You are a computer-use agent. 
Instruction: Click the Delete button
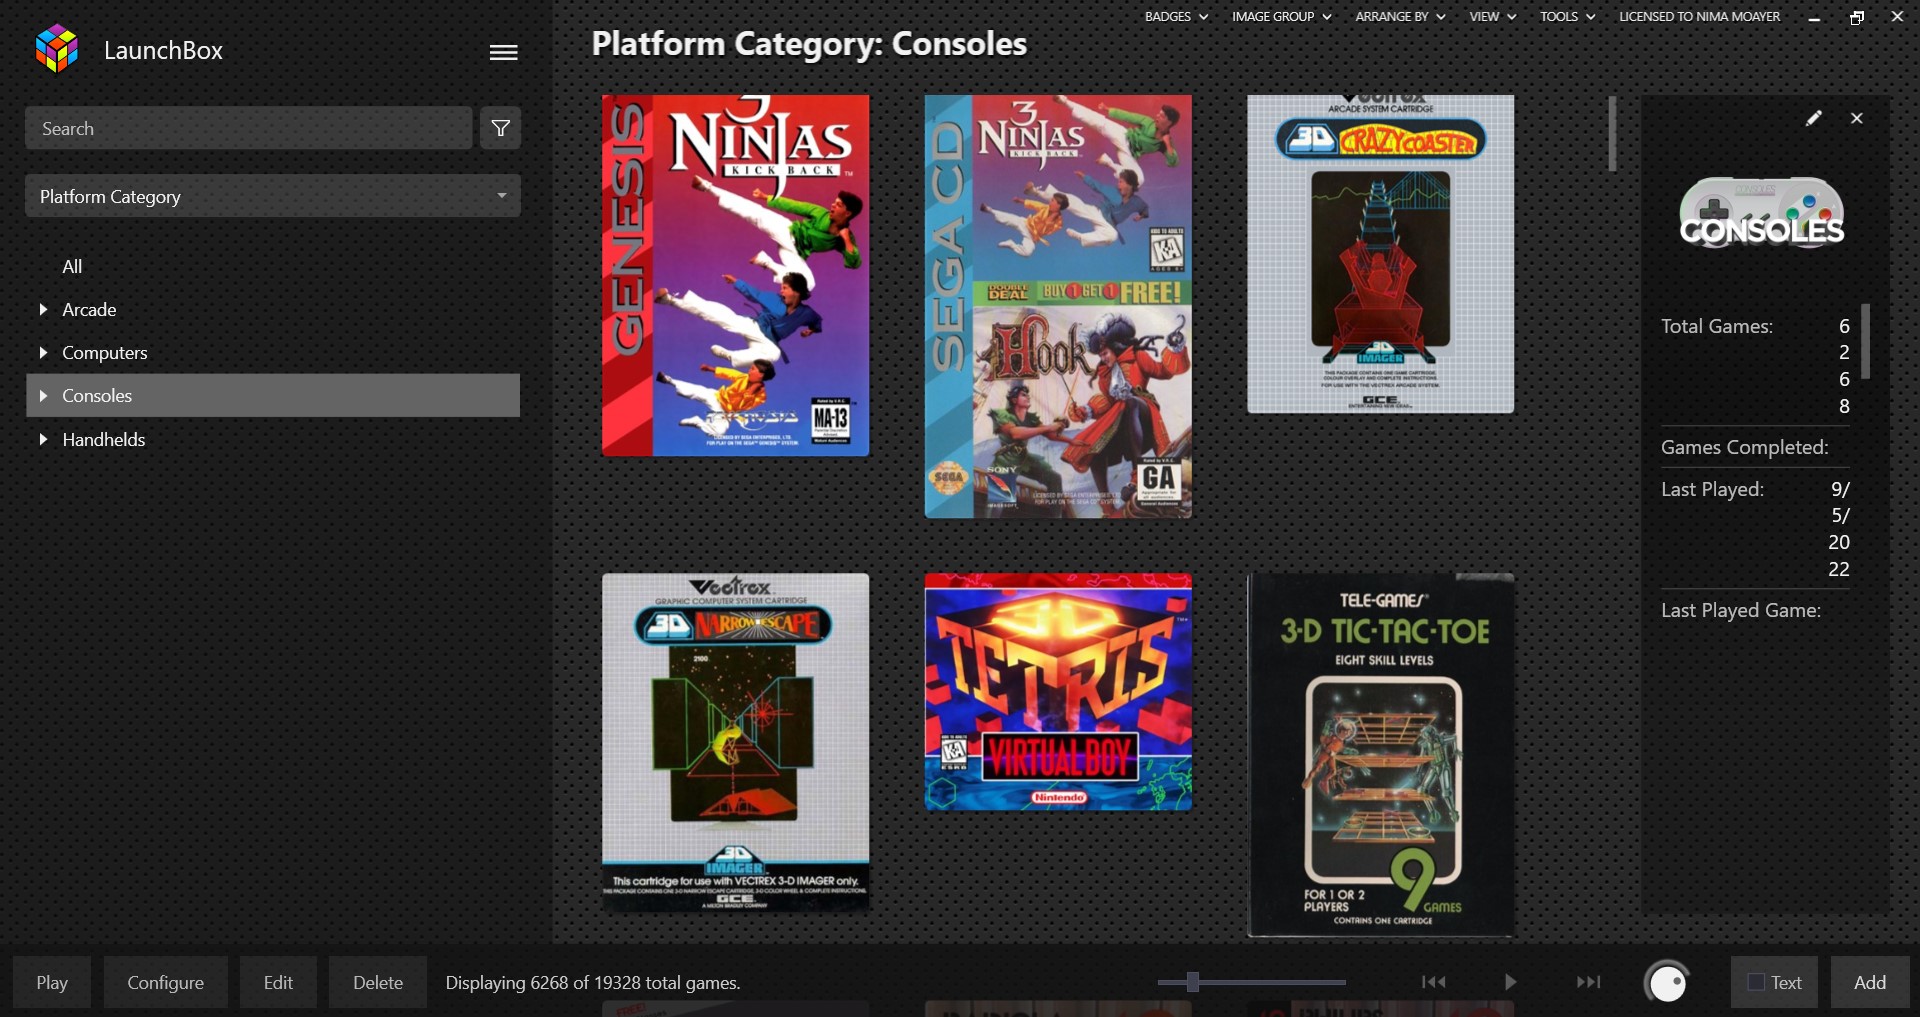378,982
